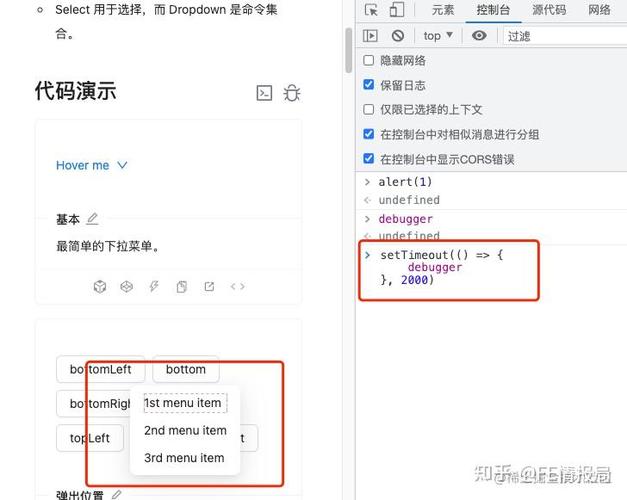Click the bottom placement button
The height and width of the screenshot is (500, 627).
(x=186, y=369)
